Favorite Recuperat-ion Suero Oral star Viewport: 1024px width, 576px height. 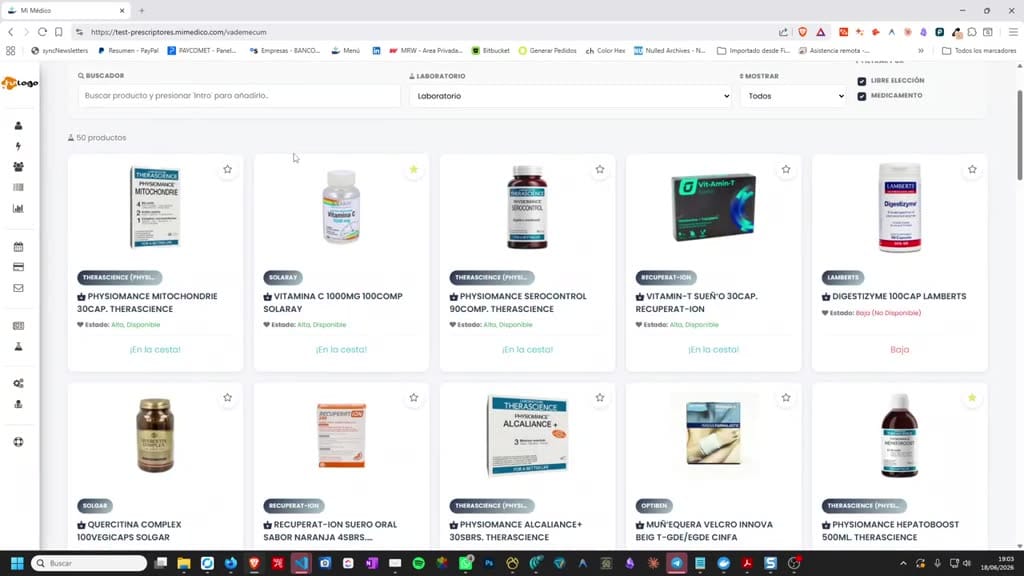pyautogui.click(x=413, y=397)
